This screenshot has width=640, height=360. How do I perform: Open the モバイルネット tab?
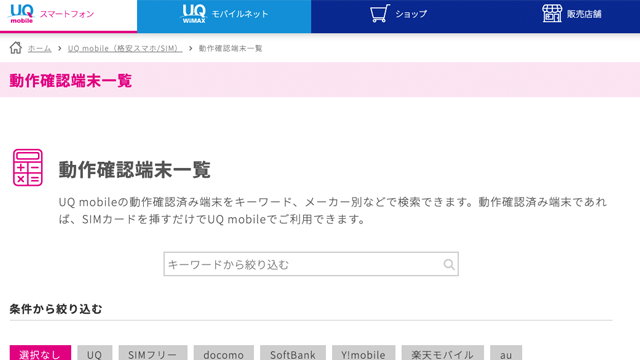[x=224, y=16]
